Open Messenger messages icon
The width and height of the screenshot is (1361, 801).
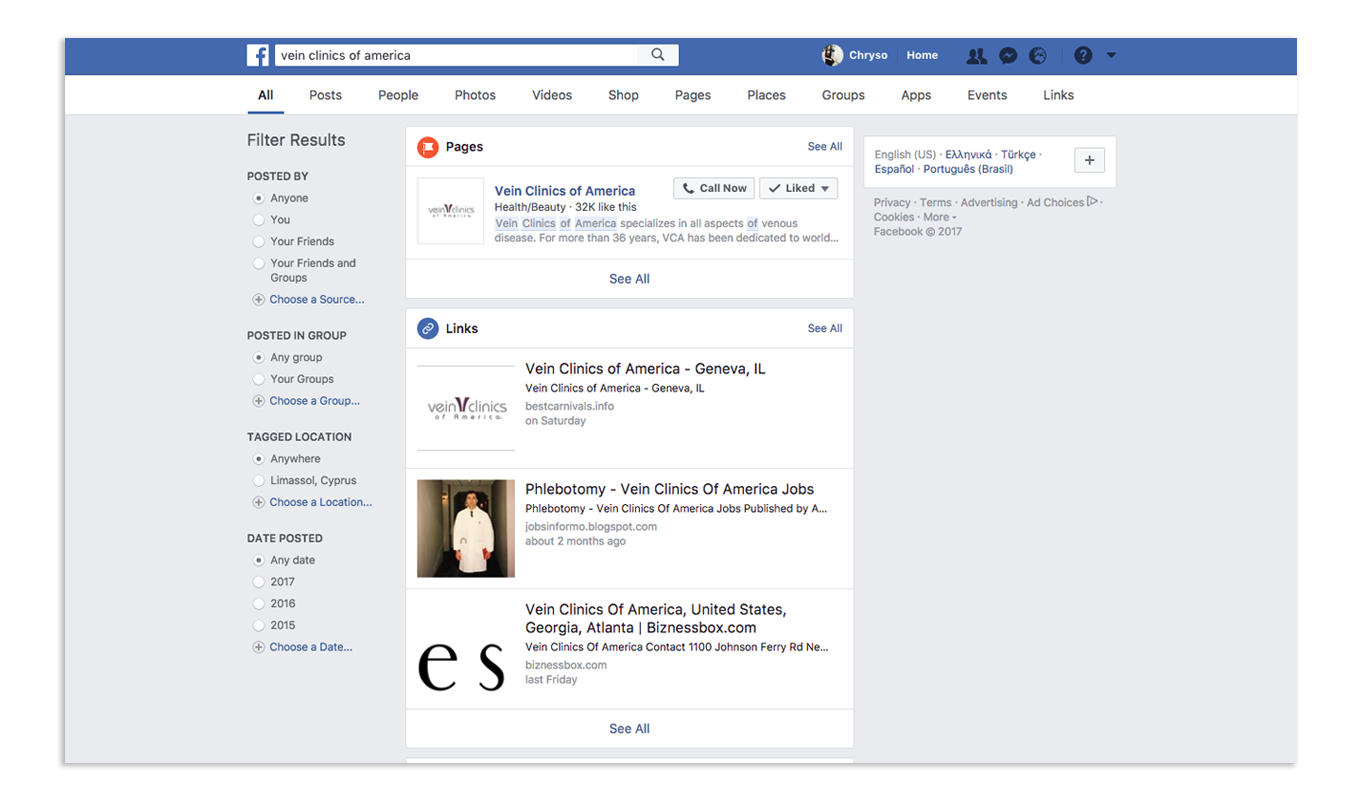point(1008,56)
